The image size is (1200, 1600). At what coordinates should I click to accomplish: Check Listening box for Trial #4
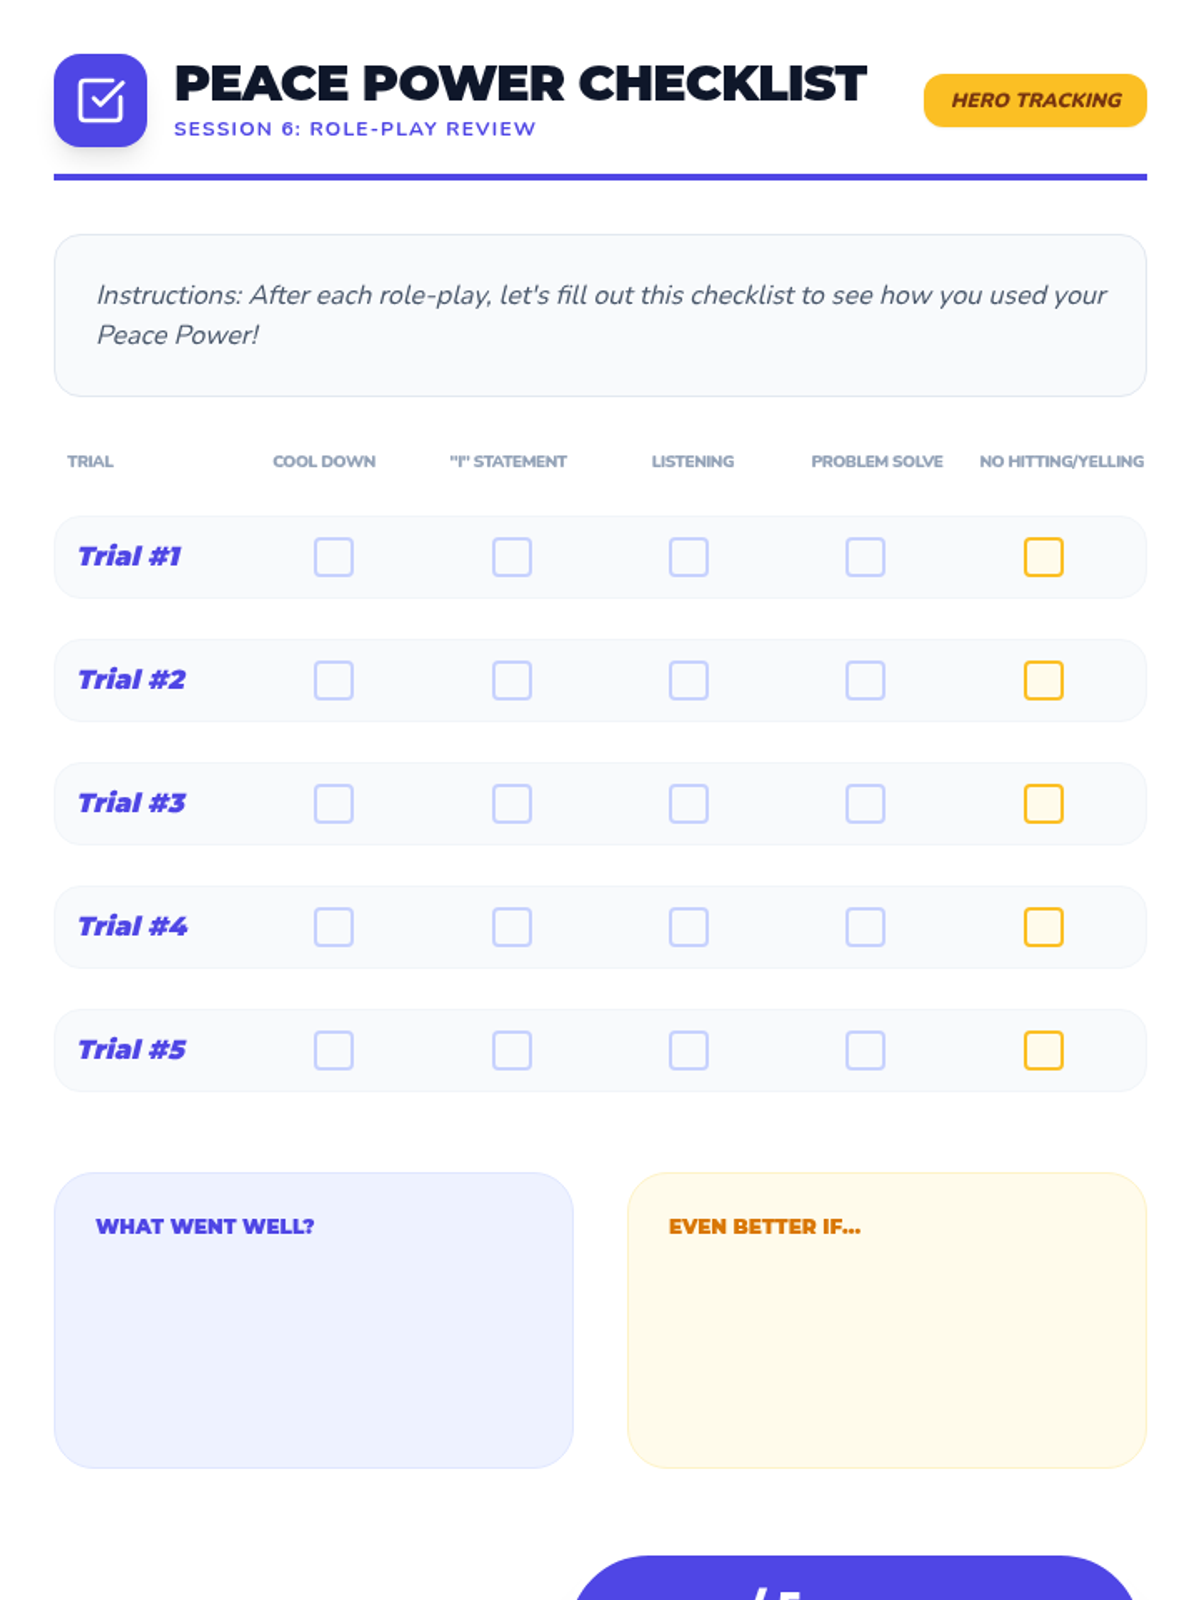point(689,927)
